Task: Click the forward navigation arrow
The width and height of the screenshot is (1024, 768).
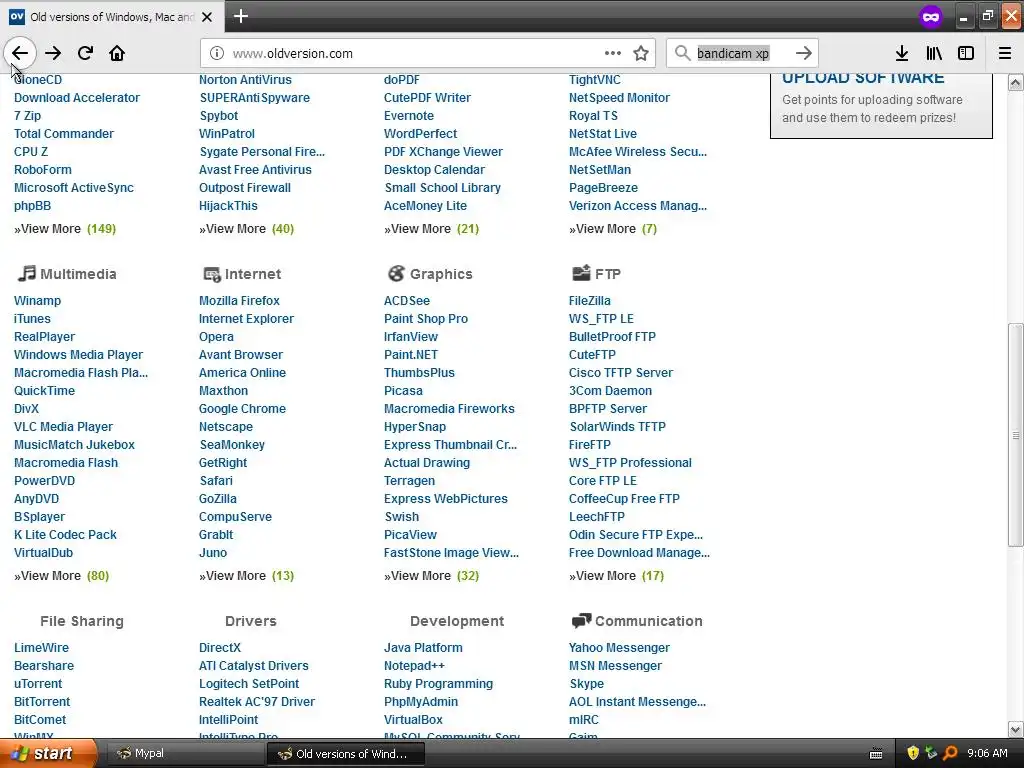Action: 53,53
